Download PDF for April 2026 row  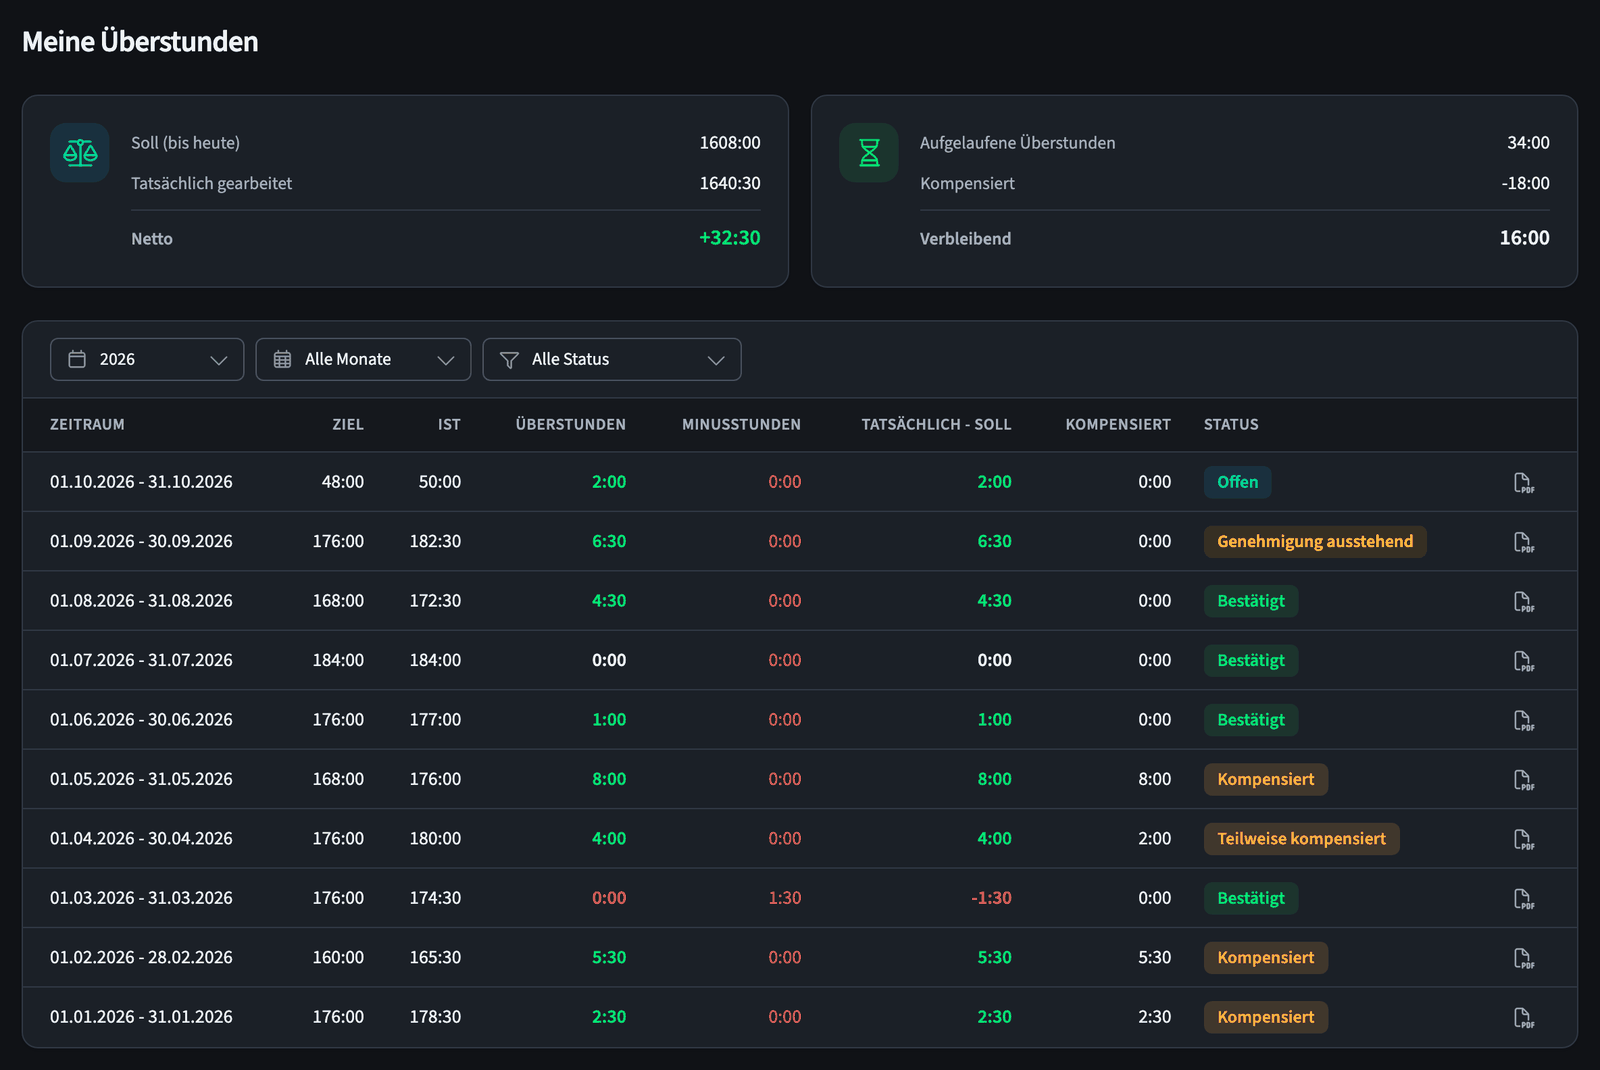coord(1523,839)
